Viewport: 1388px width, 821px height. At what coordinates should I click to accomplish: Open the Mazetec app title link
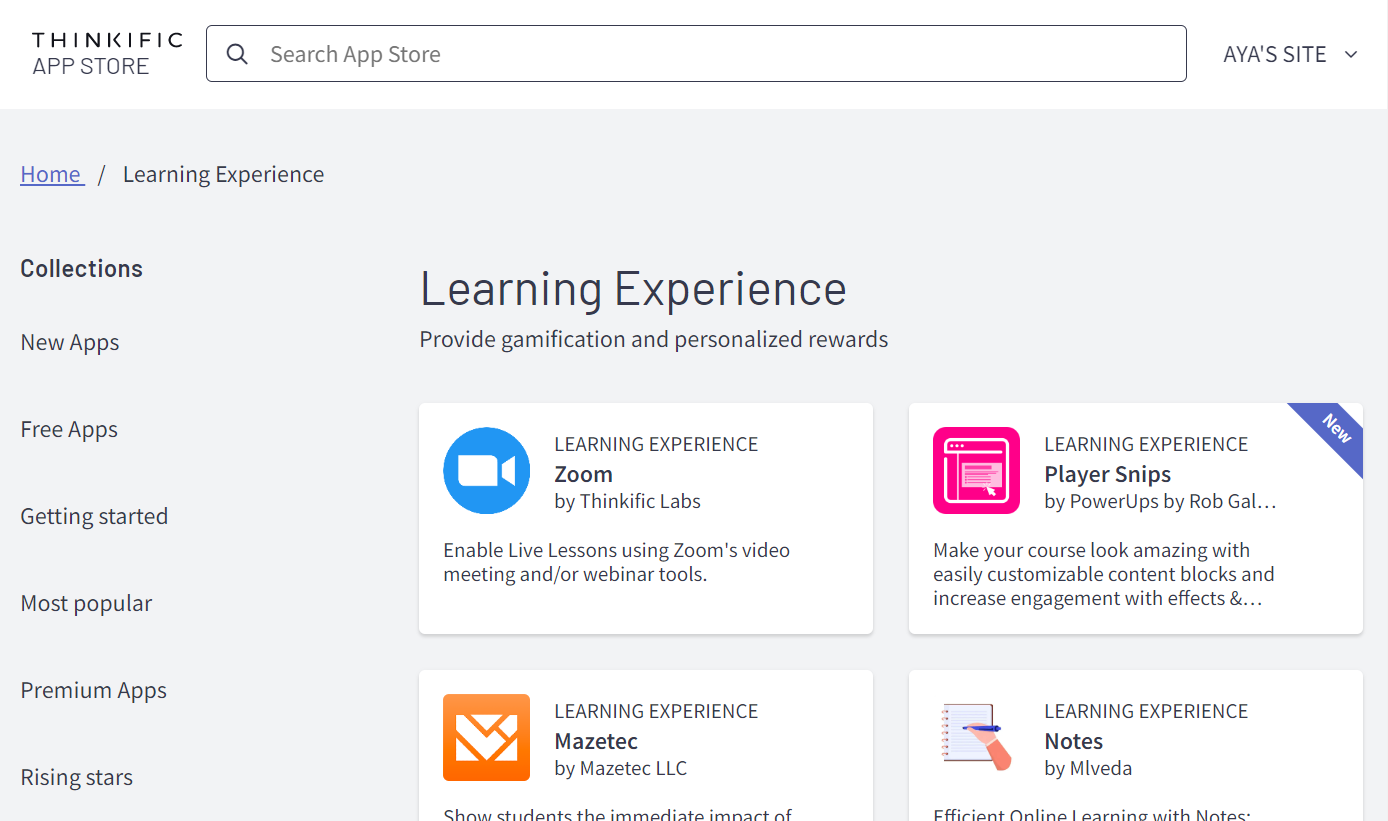[596, 741]
